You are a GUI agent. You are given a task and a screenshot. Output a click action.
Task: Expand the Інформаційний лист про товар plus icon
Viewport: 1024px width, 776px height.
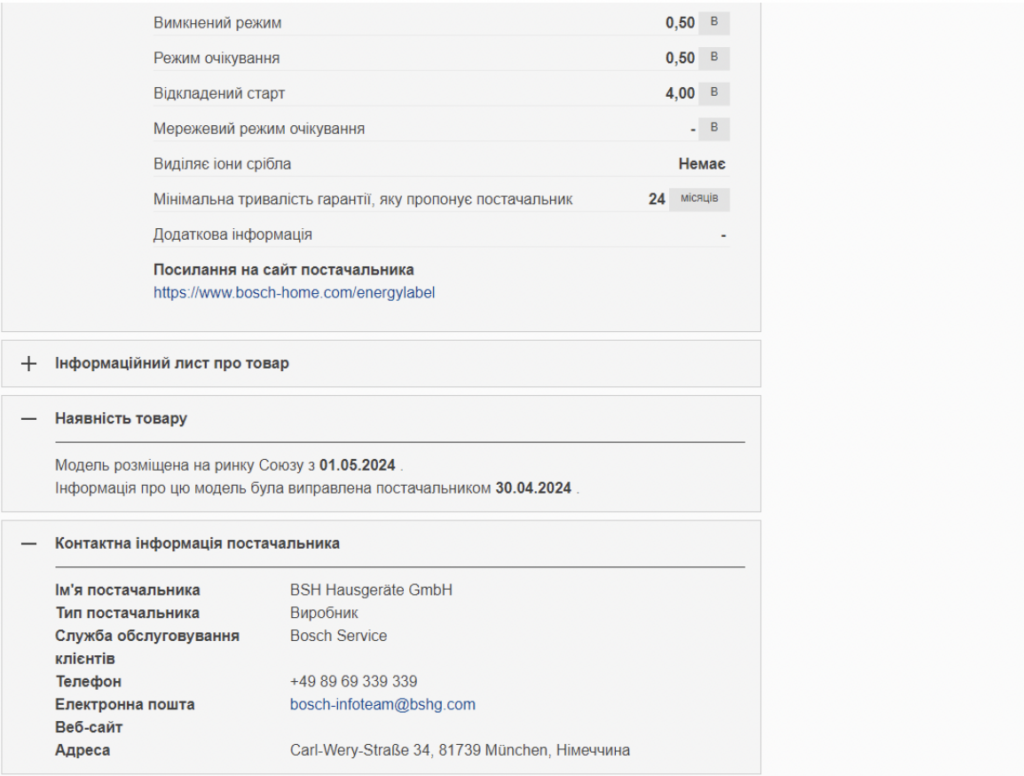pyautogui.click(x=29, y=364)
